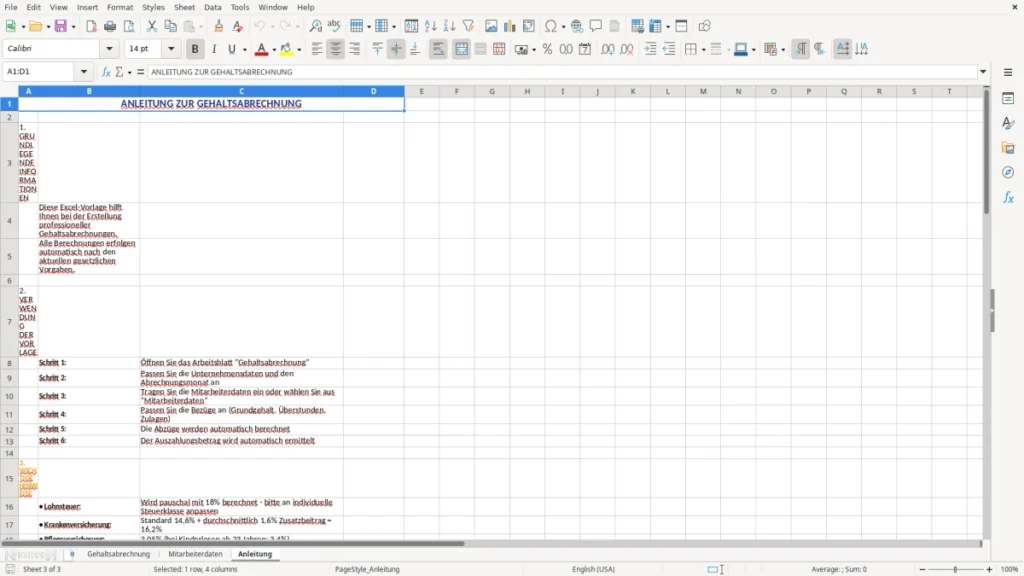Sort ascending A to Z
The height and width of the screenshot is (576, 1024).
(430, 26)
